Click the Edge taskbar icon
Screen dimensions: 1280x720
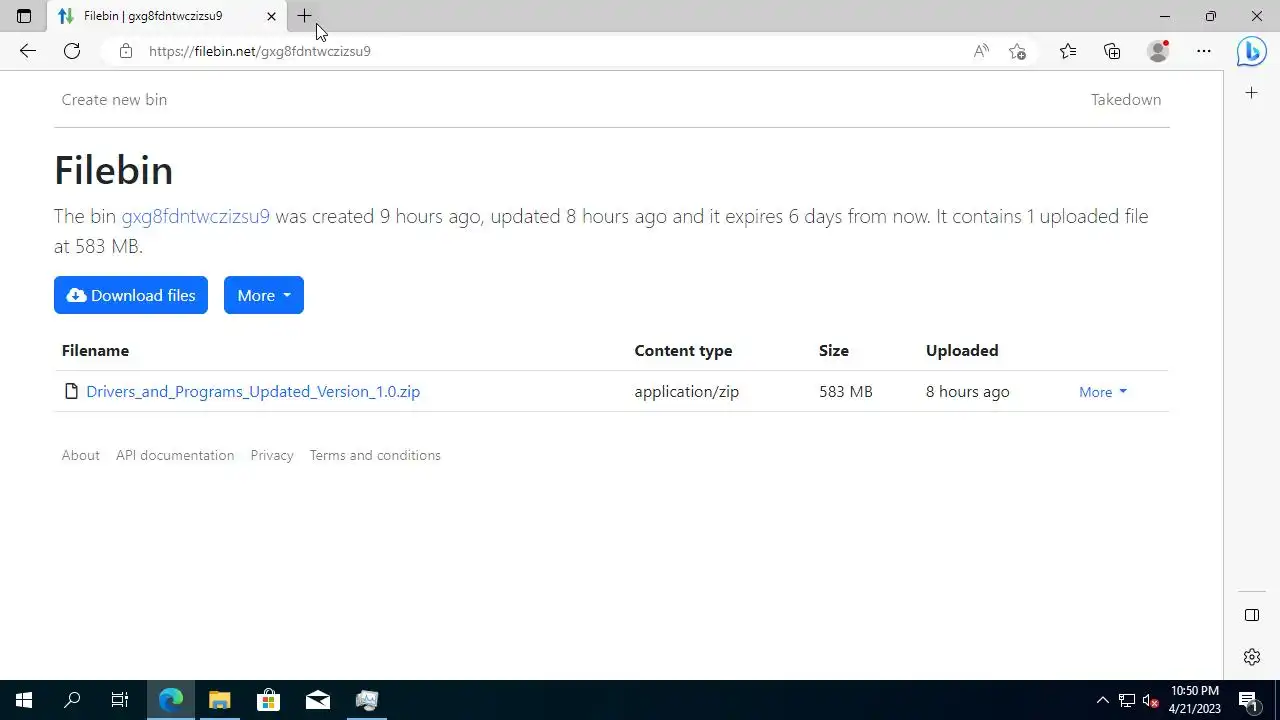tap(171, 700)
